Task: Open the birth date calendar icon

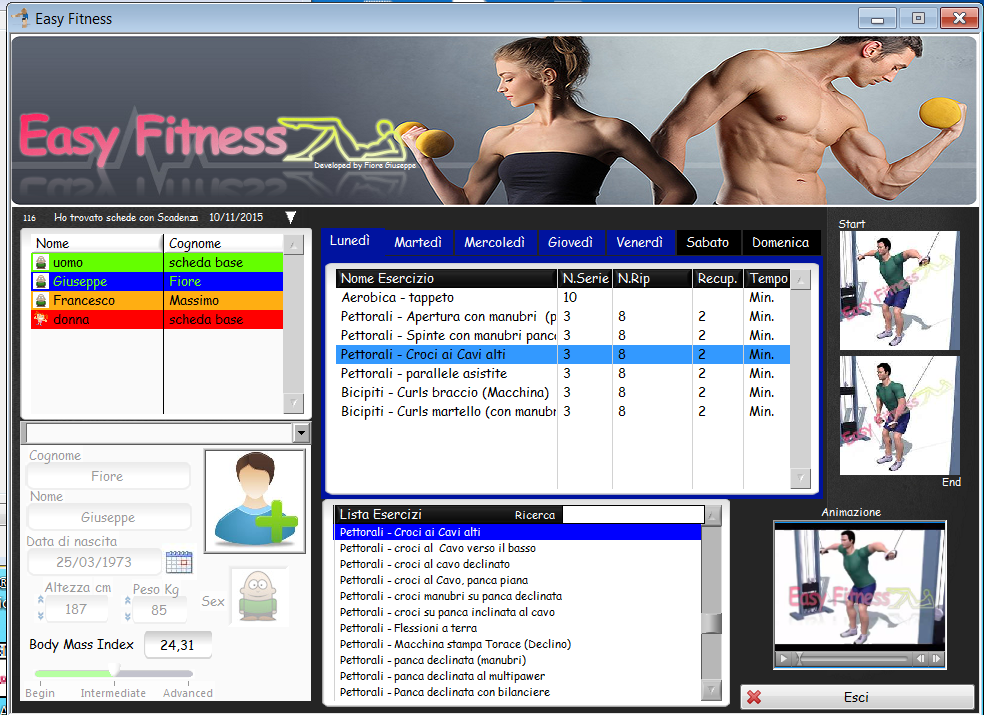Action: pyautogui.click(x=179, y=562)
